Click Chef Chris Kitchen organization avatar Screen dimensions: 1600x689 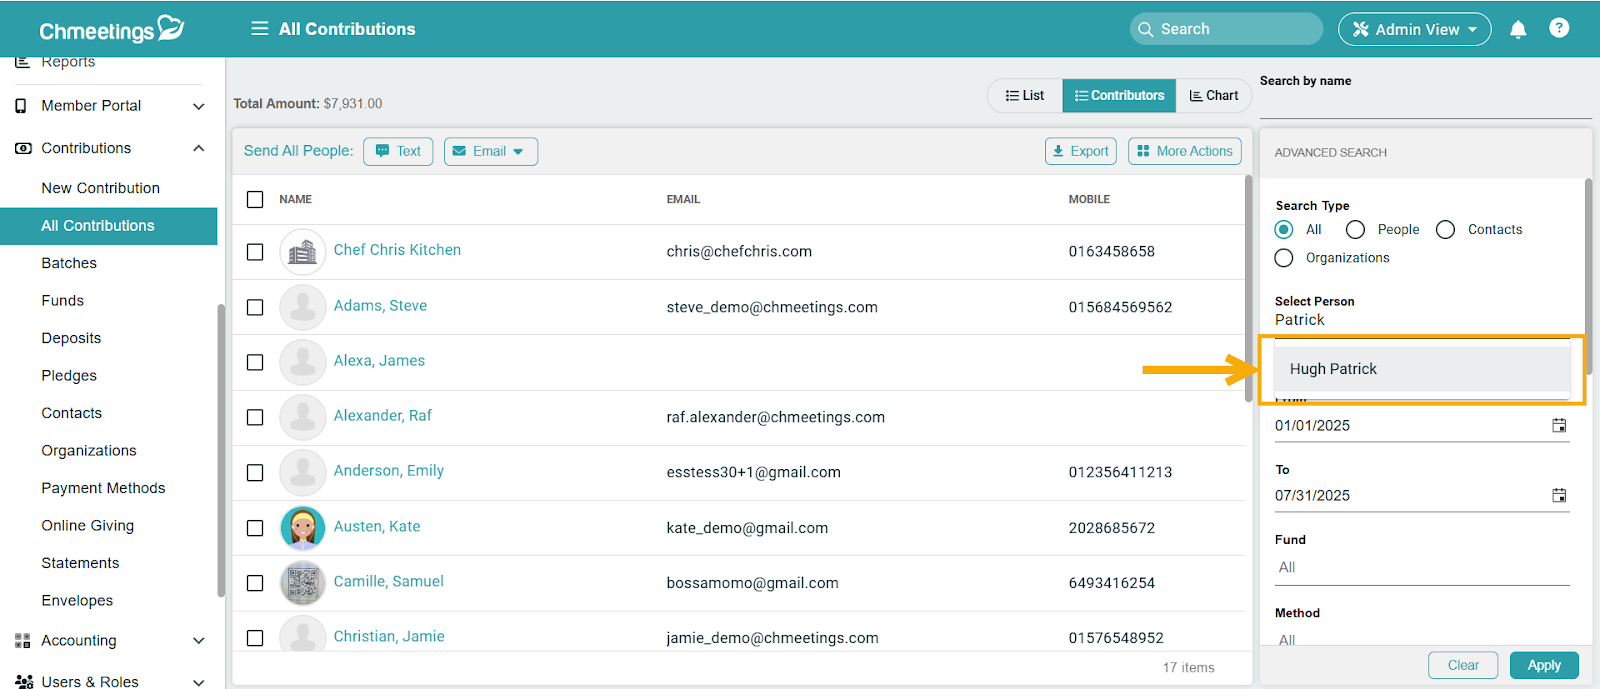point(302,252)
